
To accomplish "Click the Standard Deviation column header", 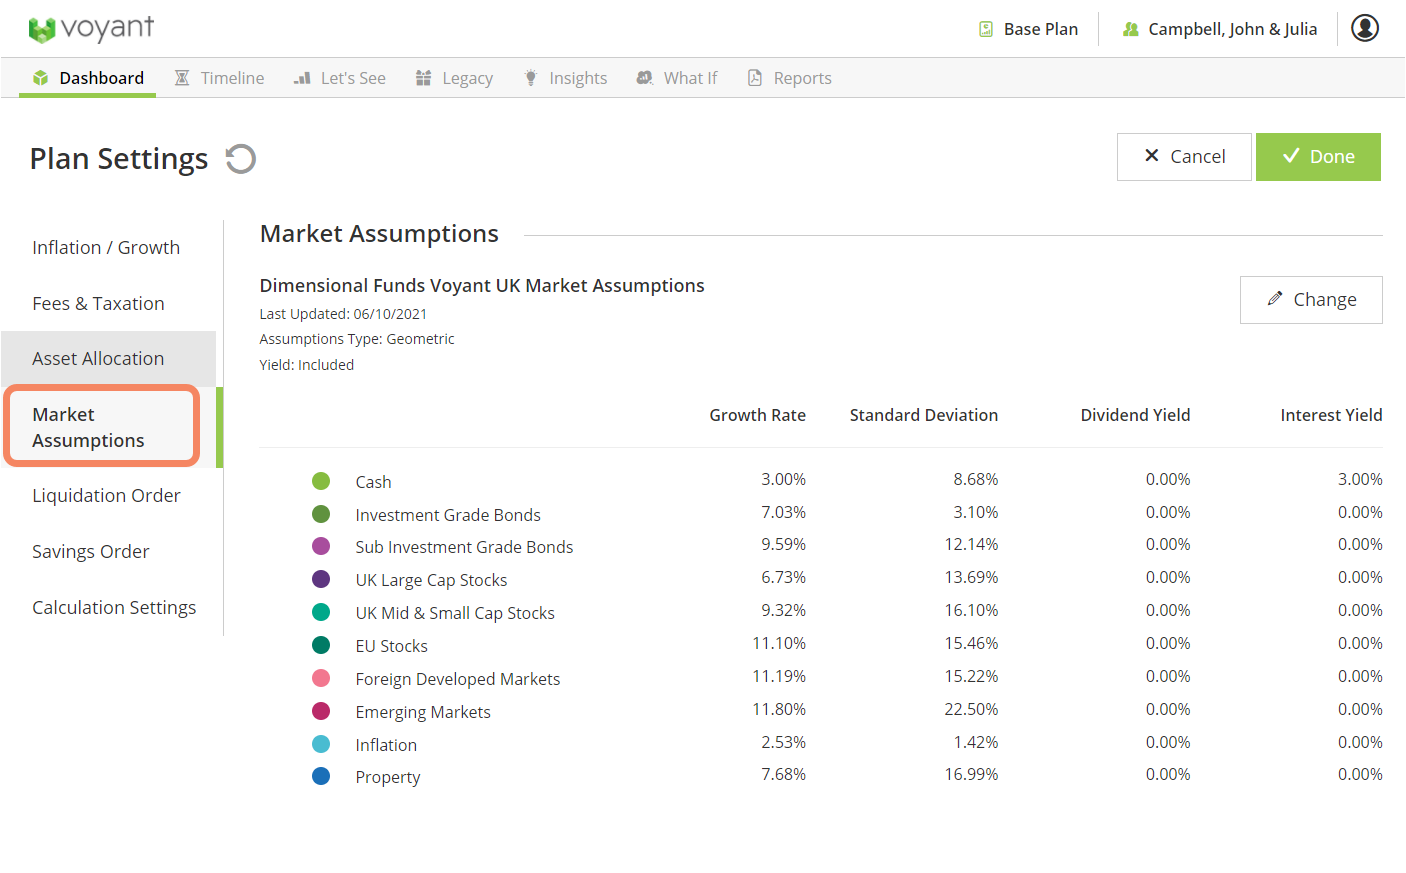I will pos(923,415).
